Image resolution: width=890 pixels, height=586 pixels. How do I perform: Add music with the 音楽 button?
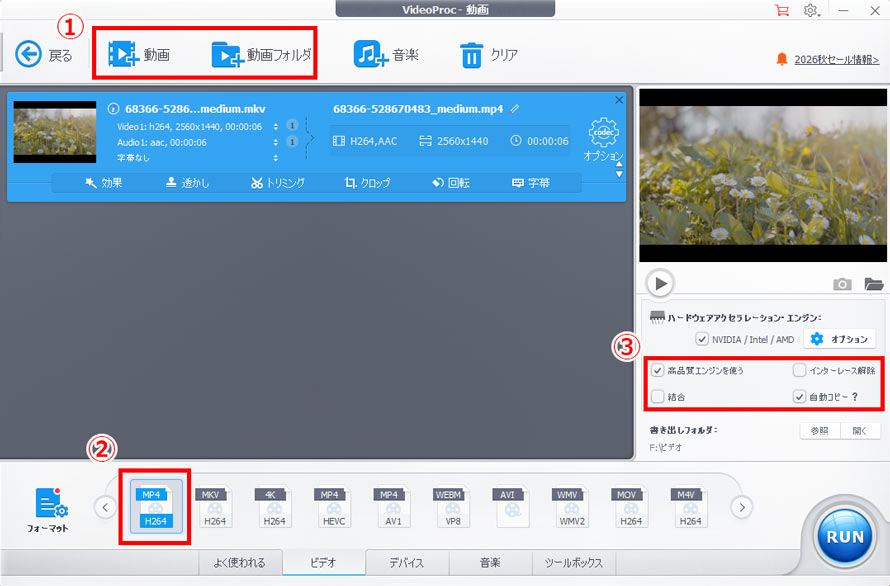point(386,55)
